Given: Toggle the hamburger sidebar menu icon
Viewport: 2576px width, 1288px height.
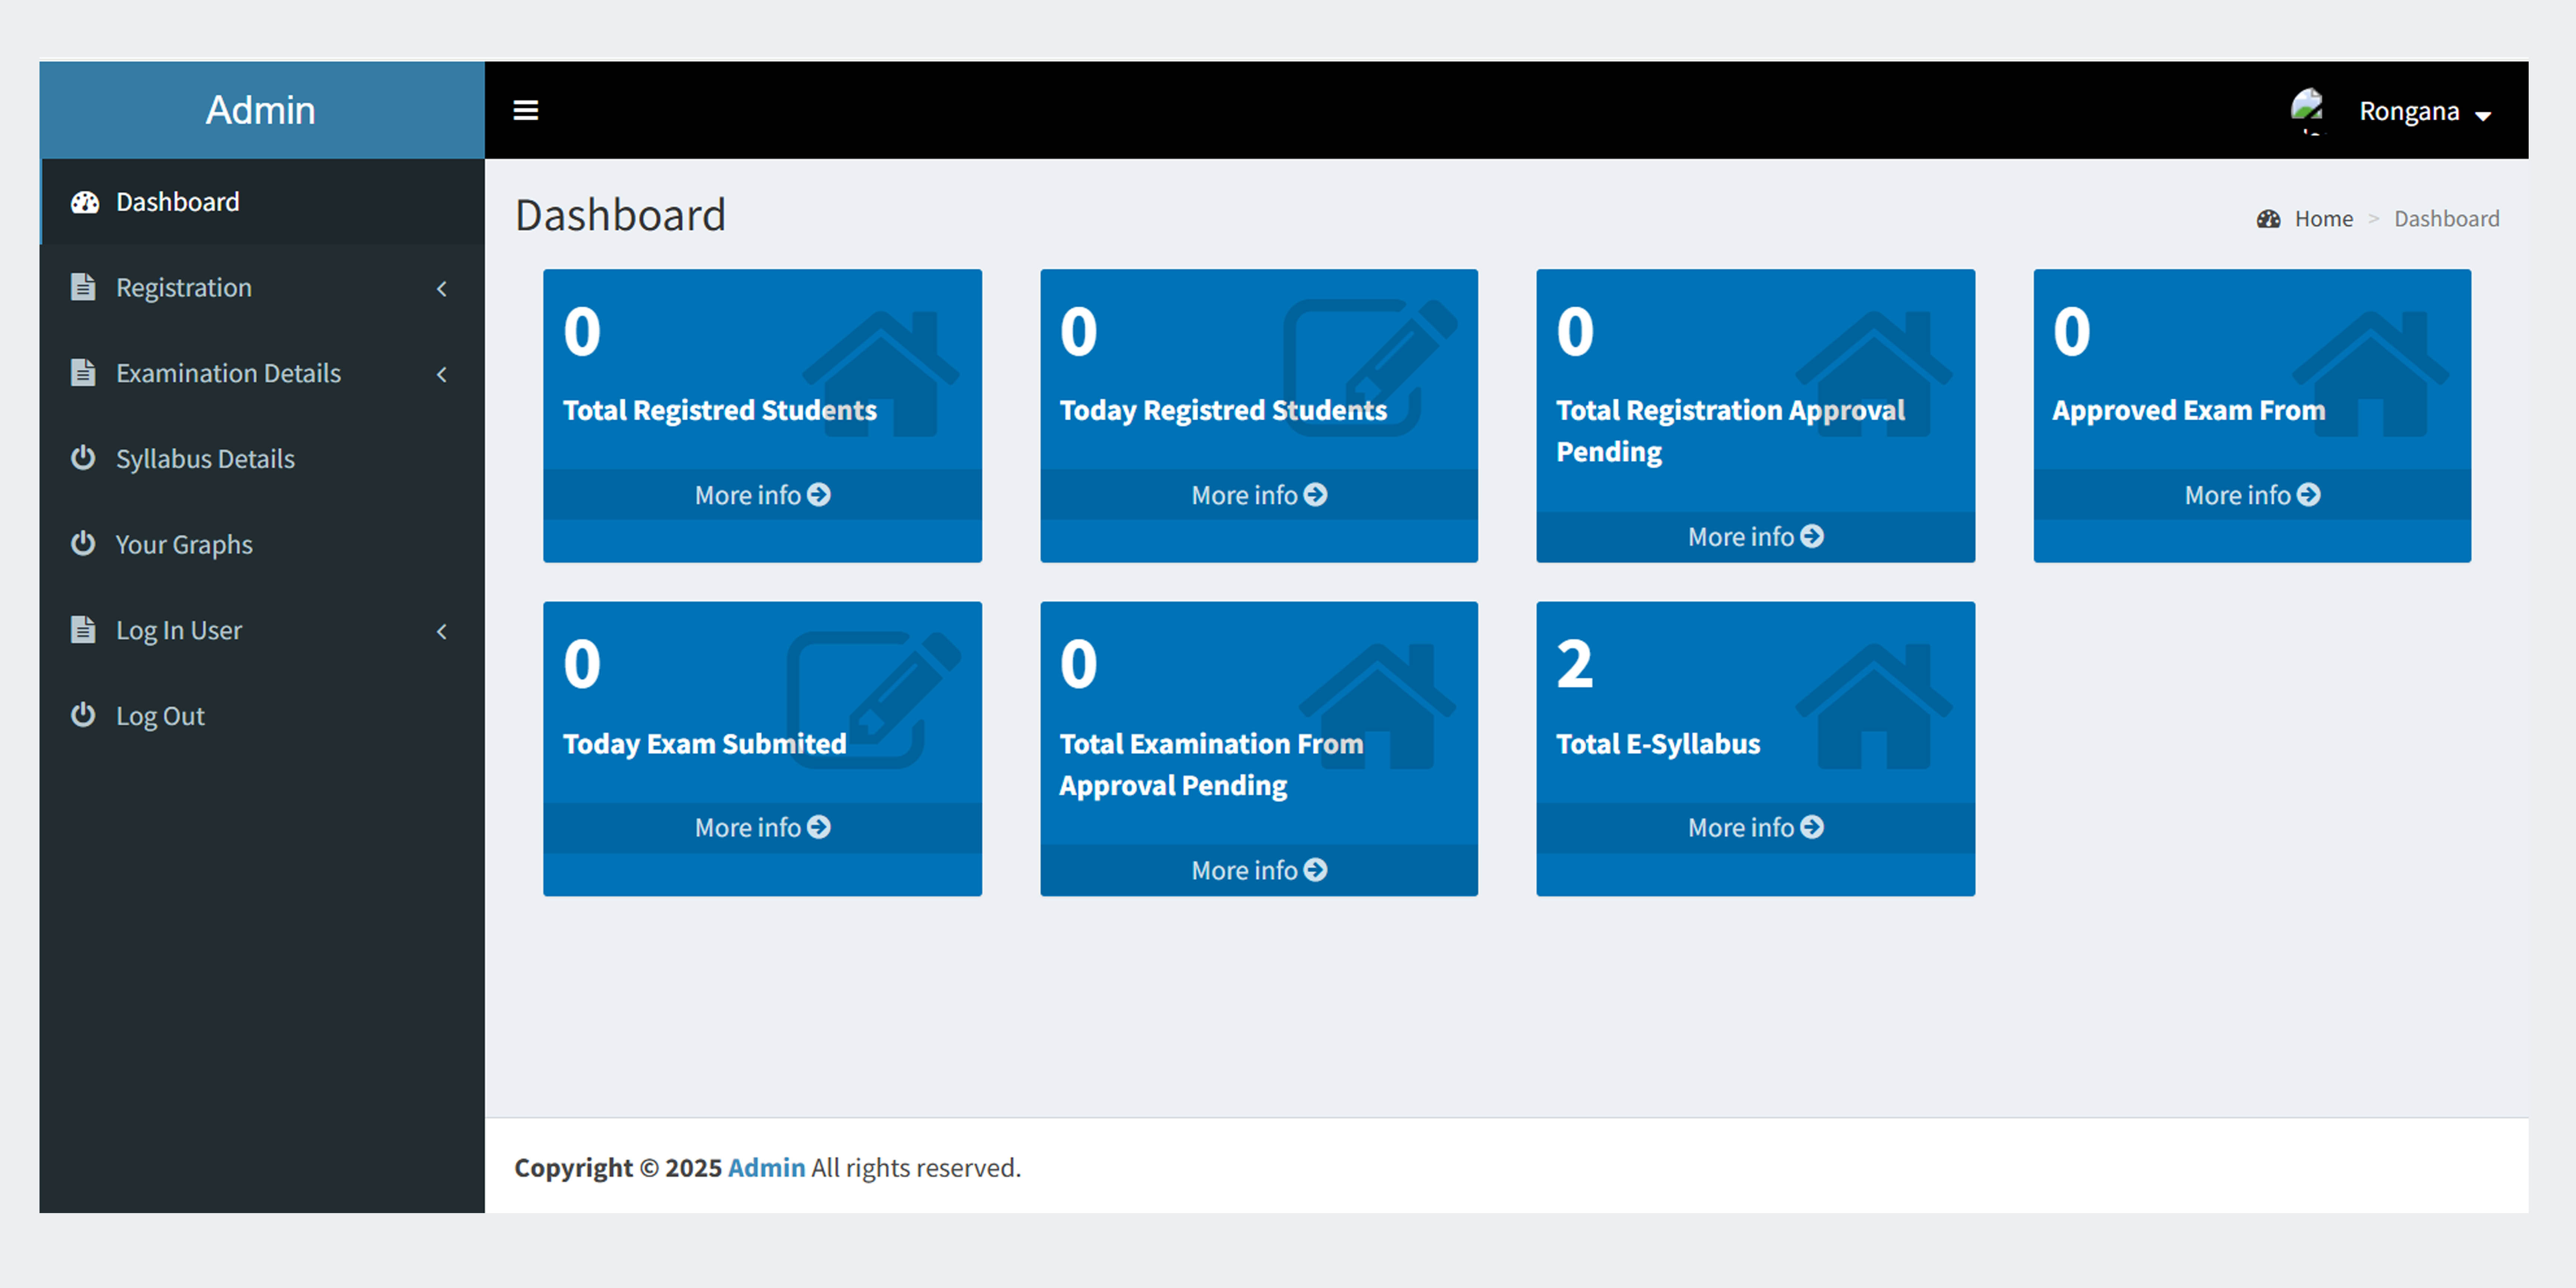Looking at the screenshot, I should 525,110.
